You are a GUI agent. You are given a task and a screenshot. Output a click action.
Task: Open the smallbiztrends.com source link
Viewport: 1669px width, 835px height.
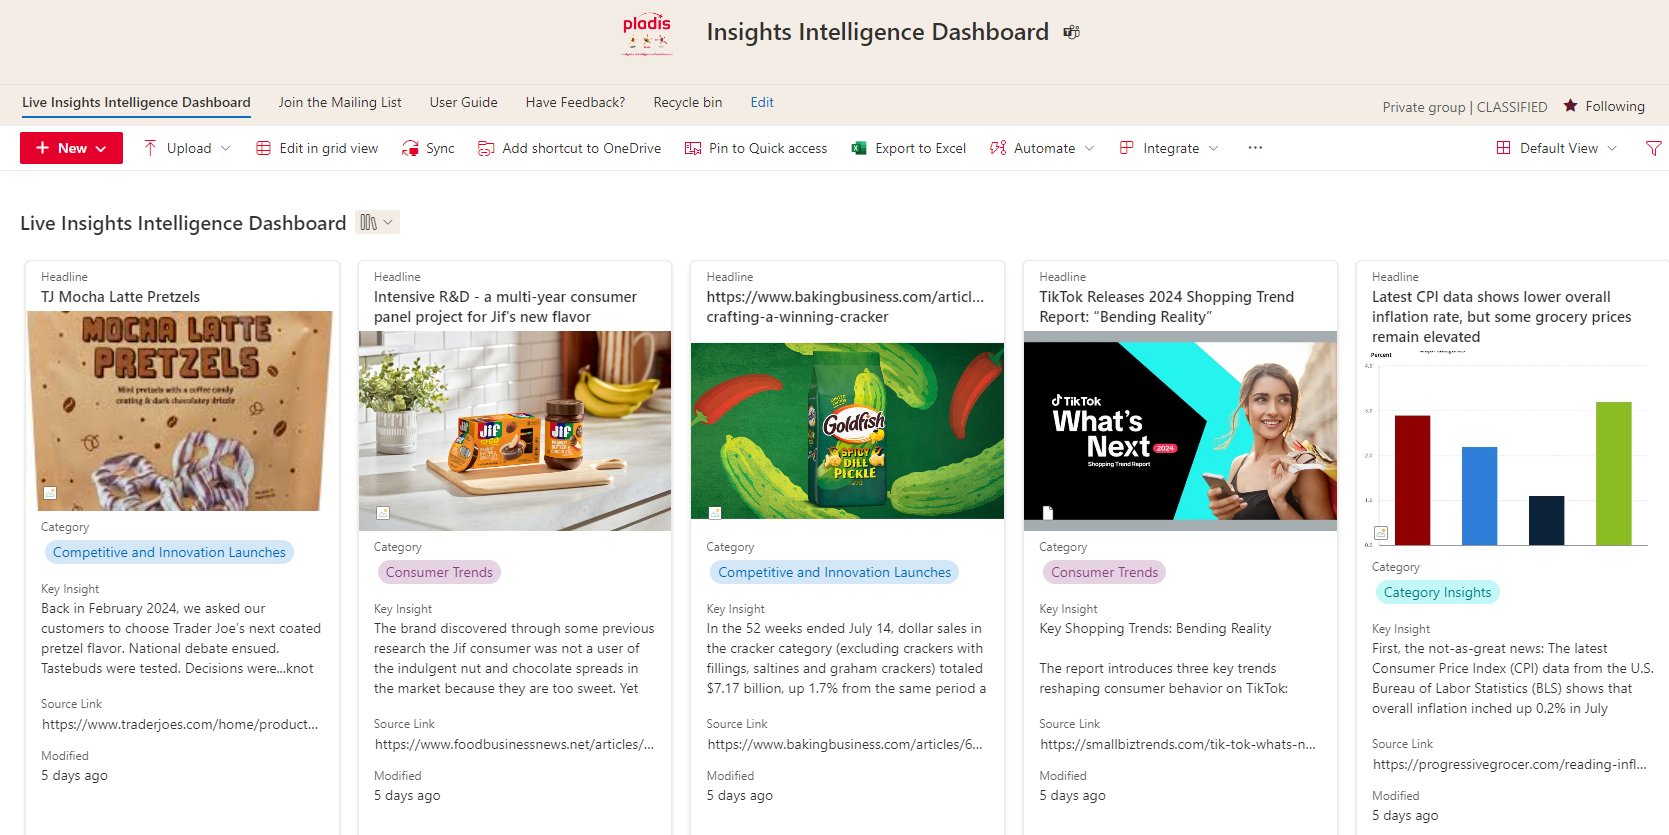1178,744
